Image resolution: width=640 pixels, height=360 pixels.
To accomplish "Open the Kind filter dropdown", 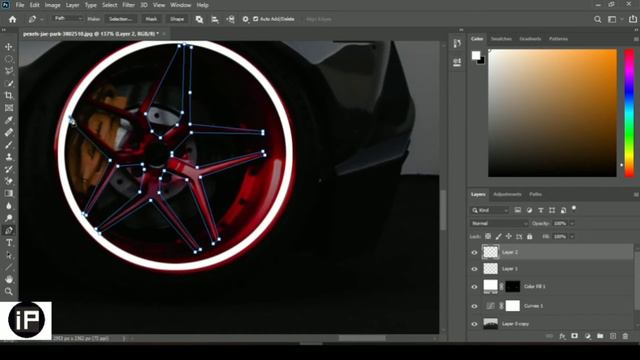I will pyautogui.click(x=489, y=210).
